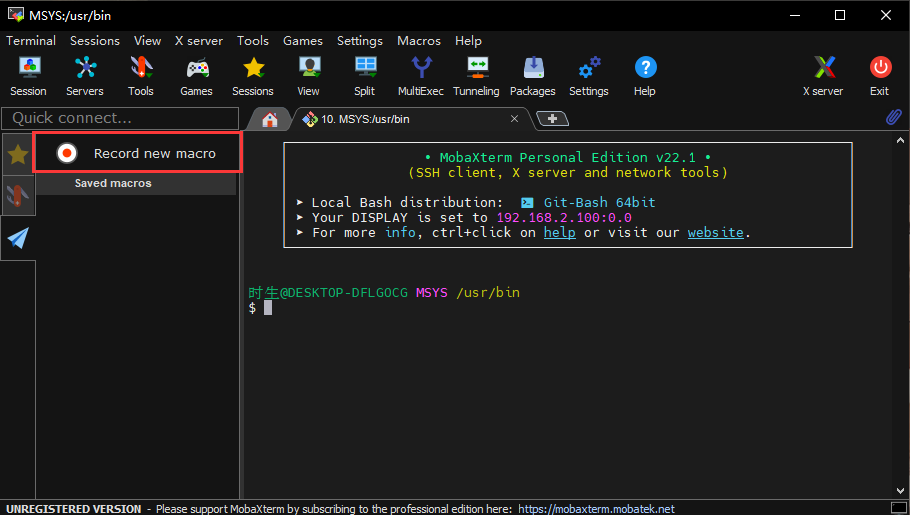910x515 pixels.
Task: Open the Sessions menu
Action: click(x=95, y=41)
